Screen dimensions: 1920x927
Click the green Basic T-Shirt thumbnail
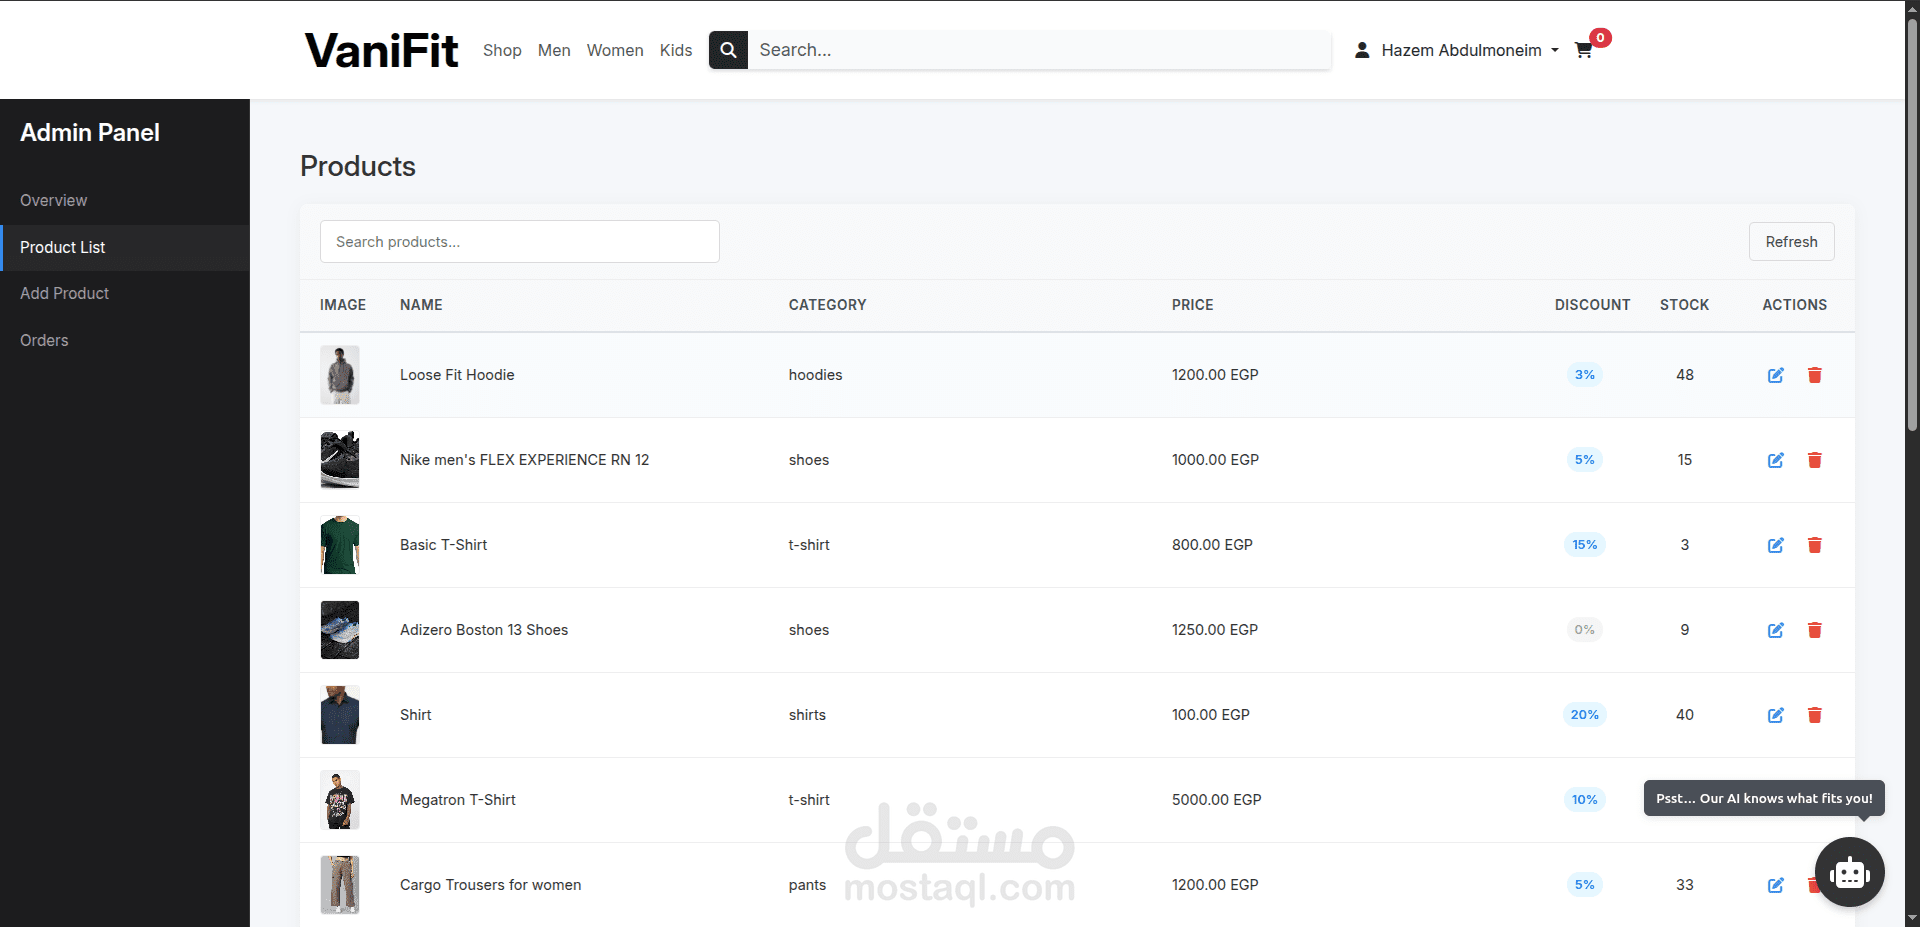pyautogui.click(x=340, y=545)
